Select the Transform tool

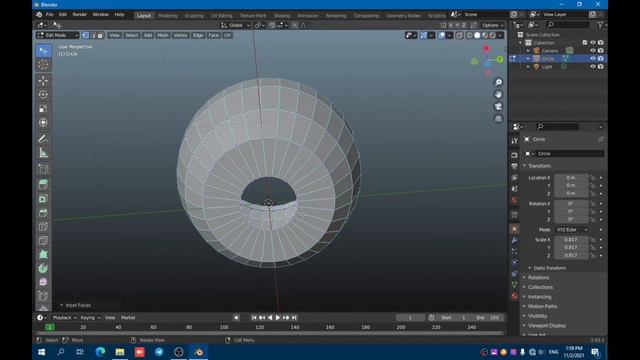(43, 122)
